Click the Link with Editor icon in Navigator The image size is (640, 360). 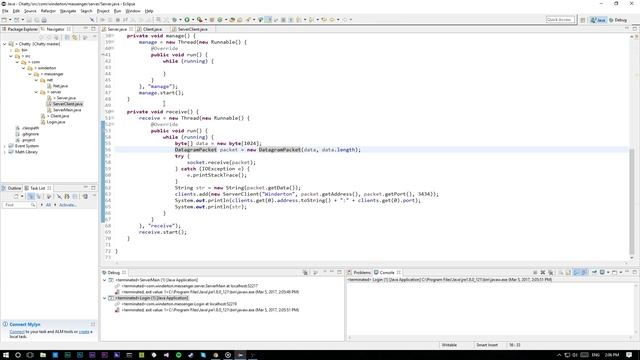point(75,37)
